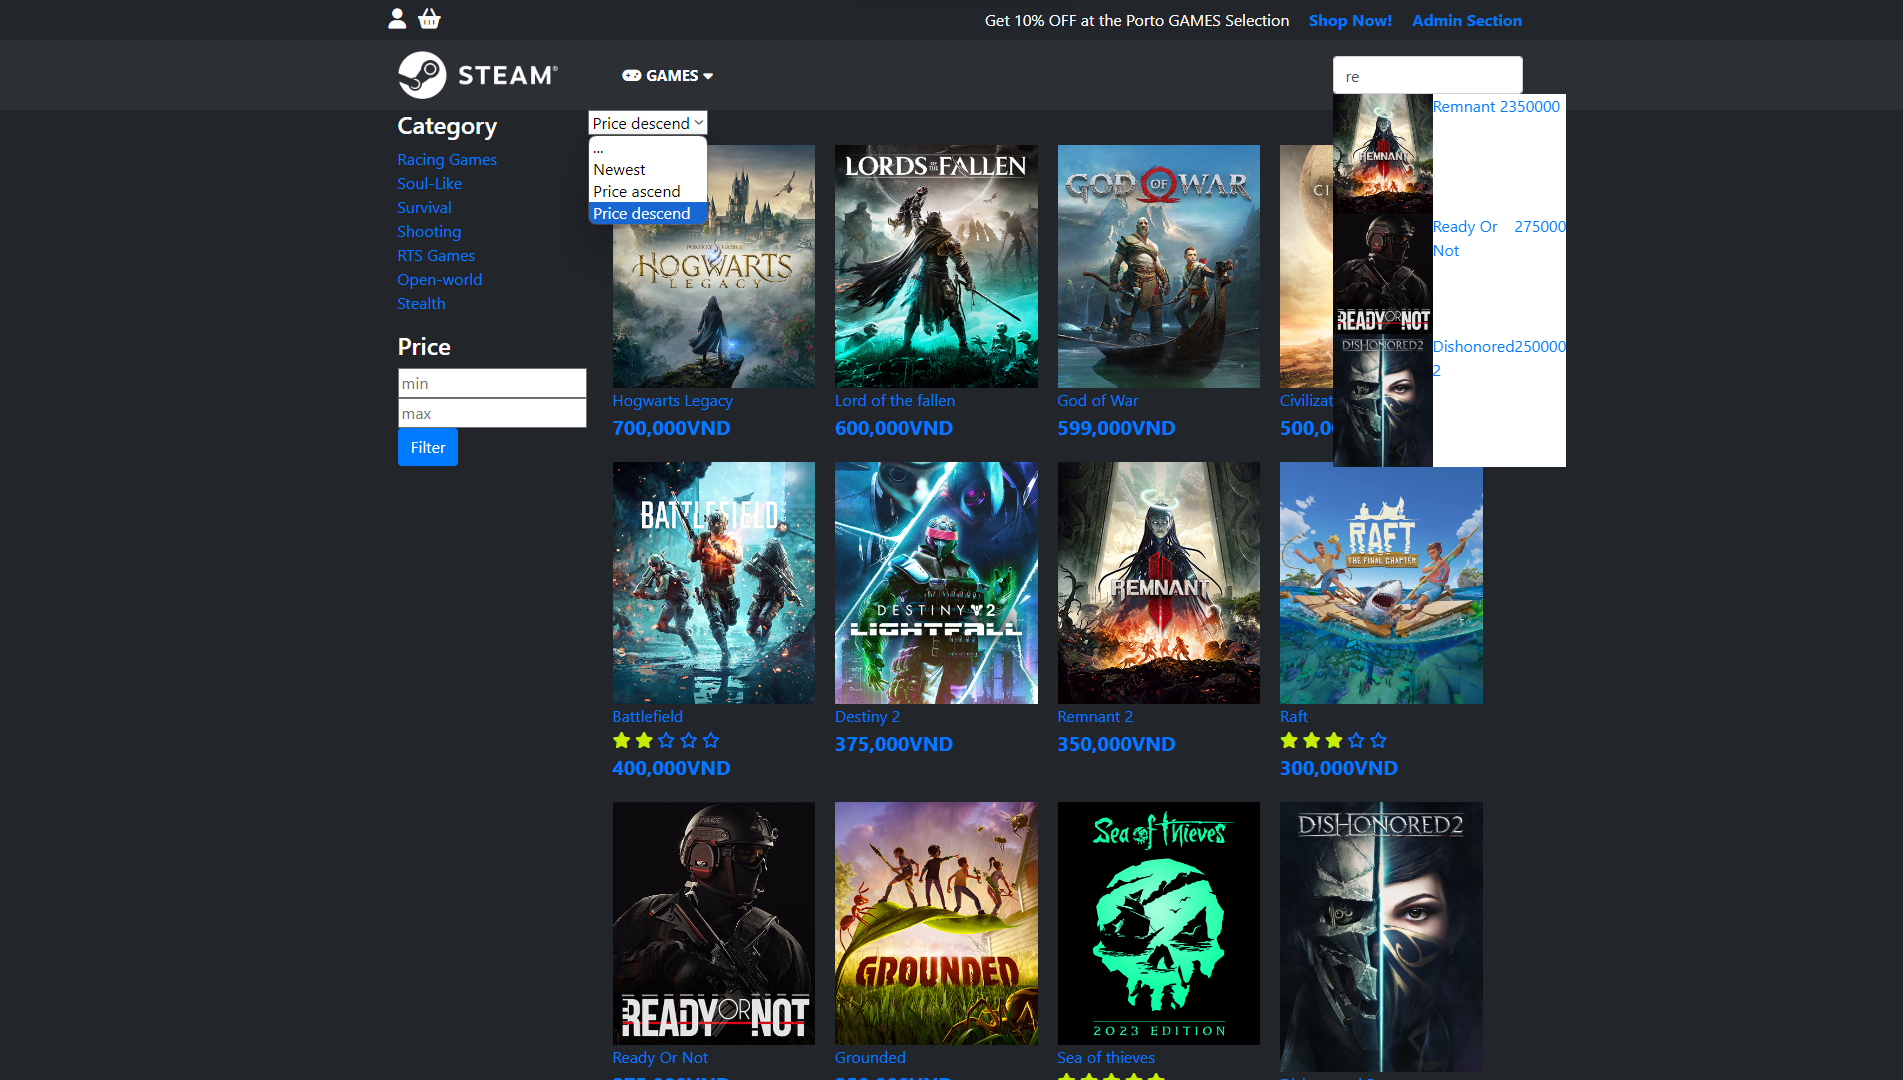This screenshot has height=1080, width=1903.
Task: Open the Price descend sort dropdown
Action: [647, 123]
